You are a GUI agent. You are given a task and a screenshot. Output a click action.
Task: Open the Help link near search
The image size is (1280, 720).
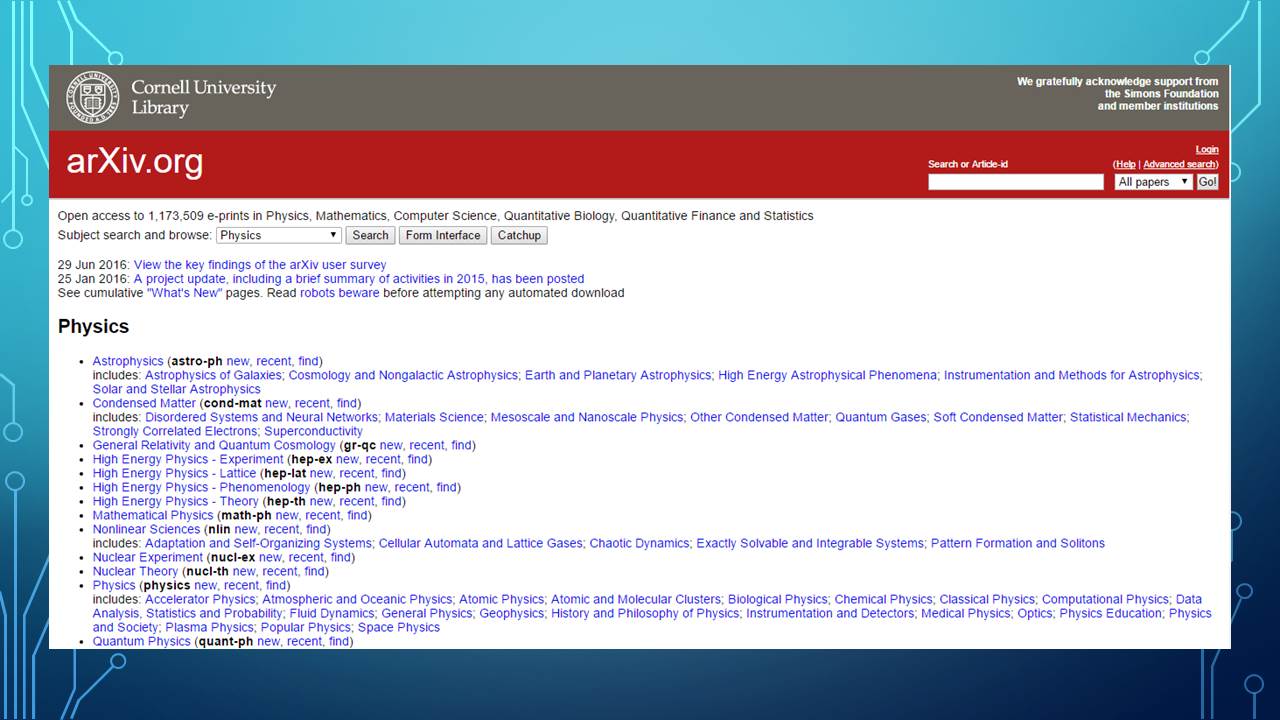(1126, 164)
